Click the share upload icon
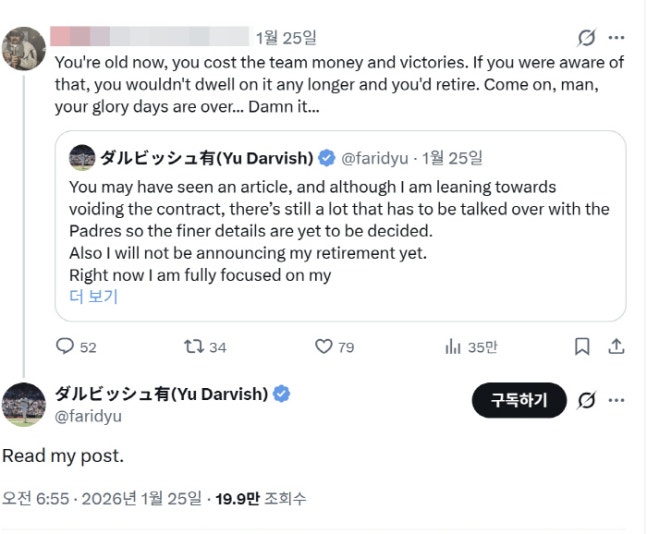This screenshot has width=647, height=534. pos(616,346)
